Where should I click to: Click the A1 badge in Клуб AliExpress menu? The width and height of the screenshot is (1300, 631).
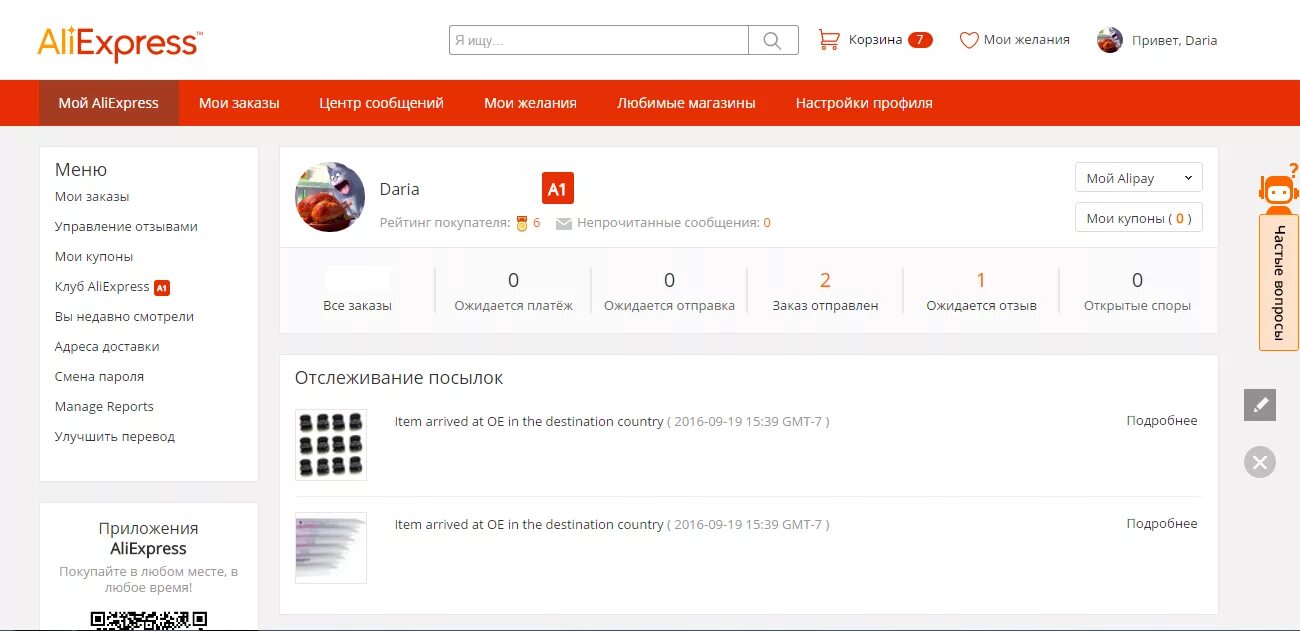coord(162,287)
